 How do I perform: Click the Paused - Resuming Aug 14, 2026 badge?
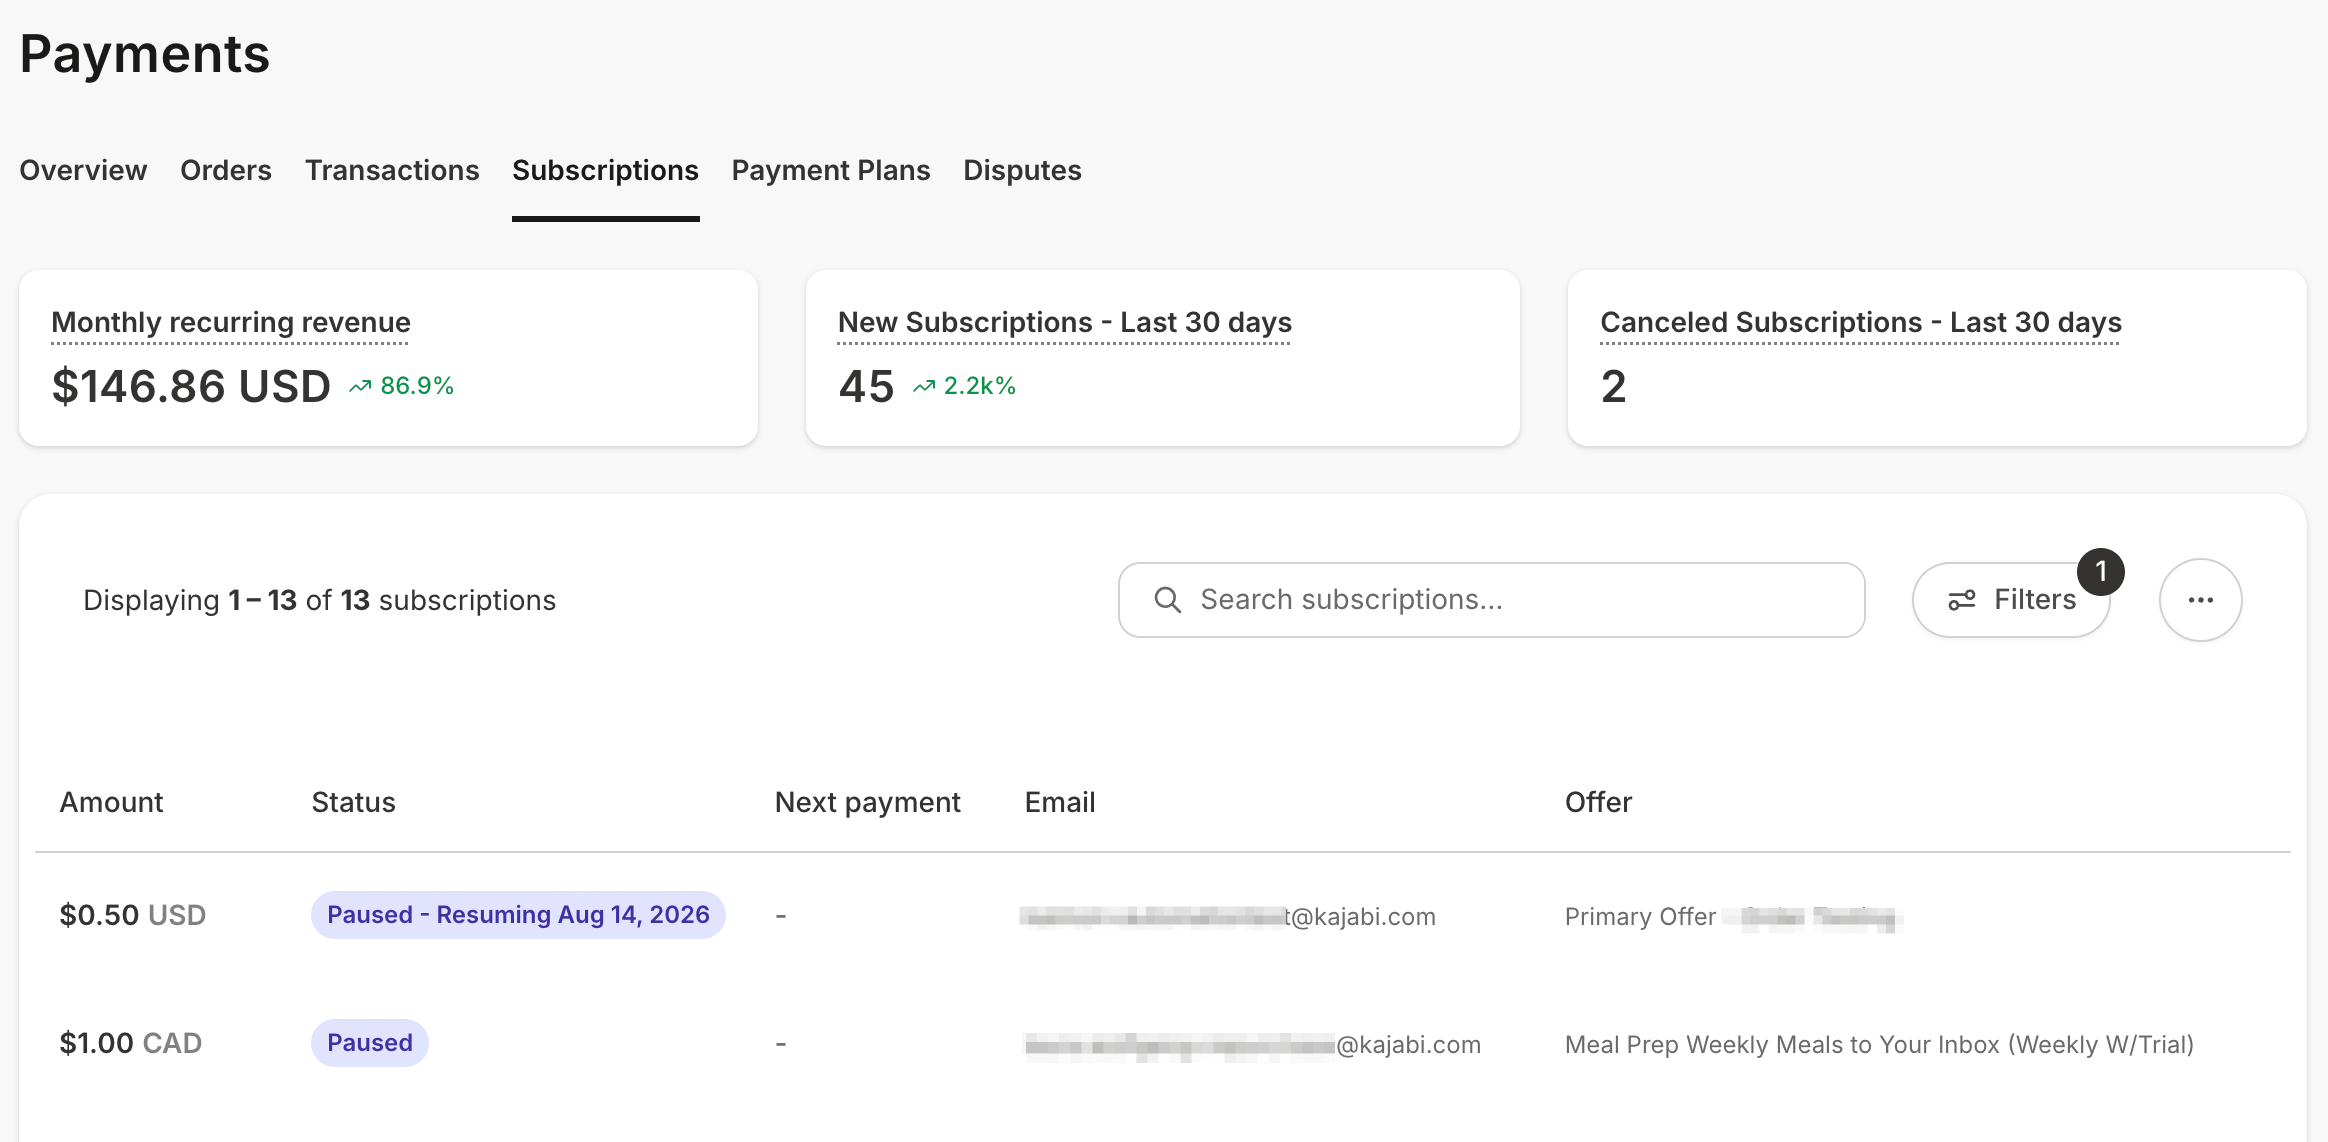[518, 915]
